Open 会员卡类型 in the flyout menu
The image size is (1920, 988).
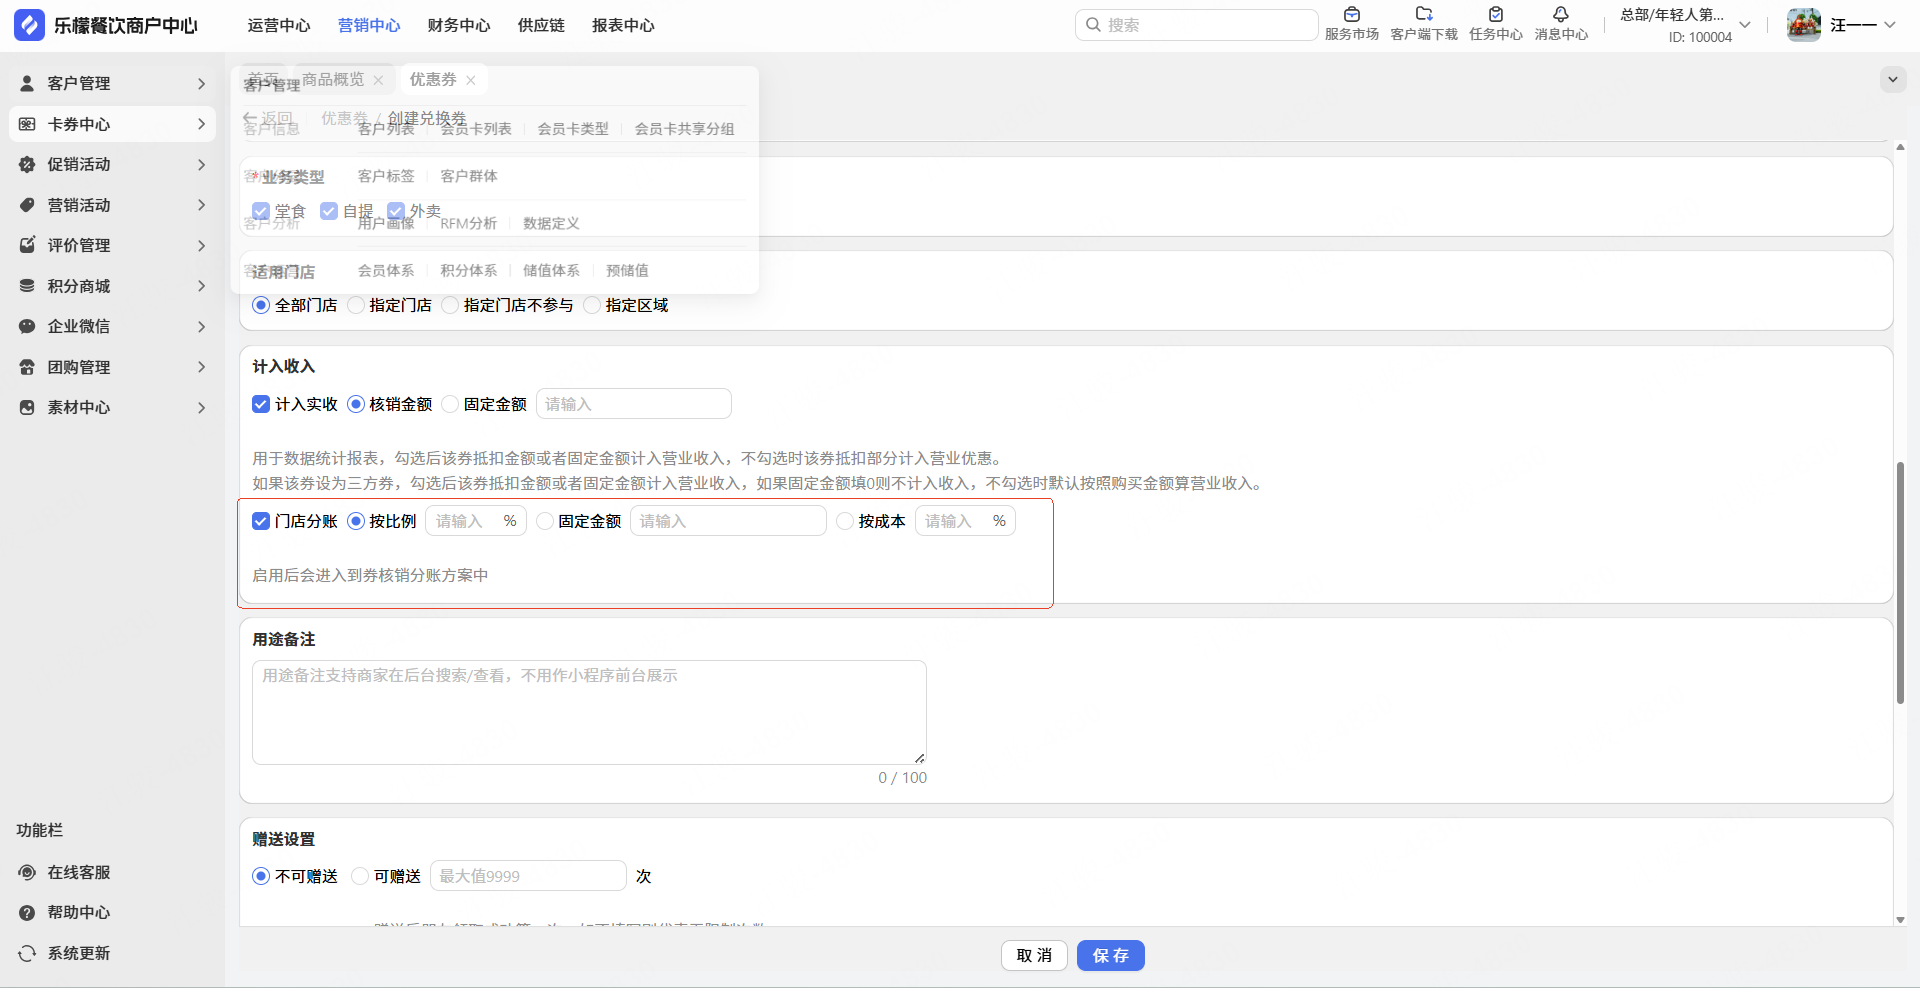573,129
